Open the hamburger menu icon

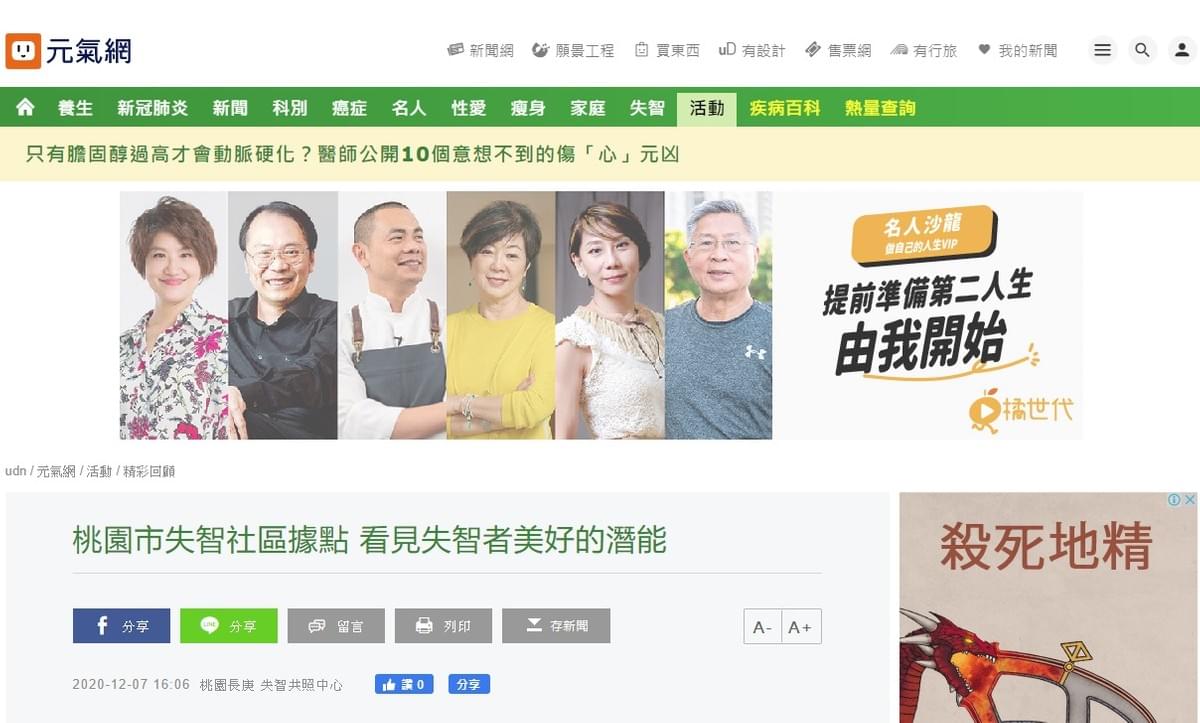click(1102, 50)
